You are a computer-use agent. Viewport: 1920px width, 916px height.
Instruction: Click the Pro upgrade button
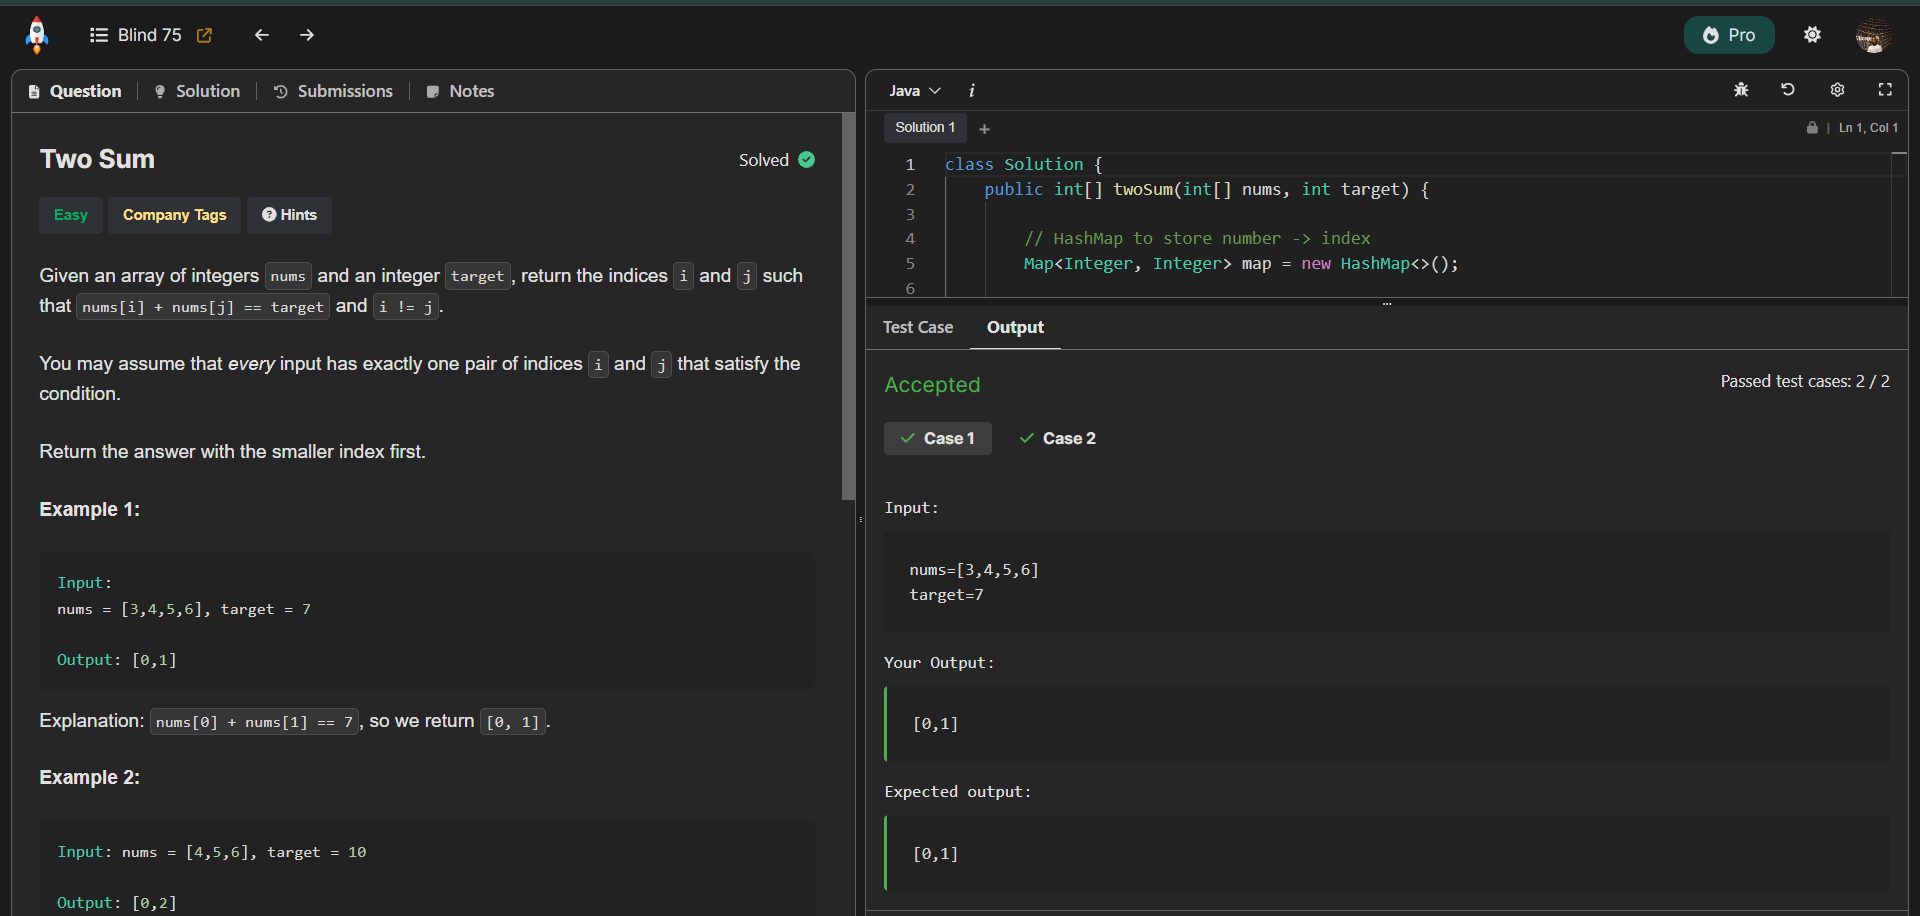click(x=1728, y=35)
